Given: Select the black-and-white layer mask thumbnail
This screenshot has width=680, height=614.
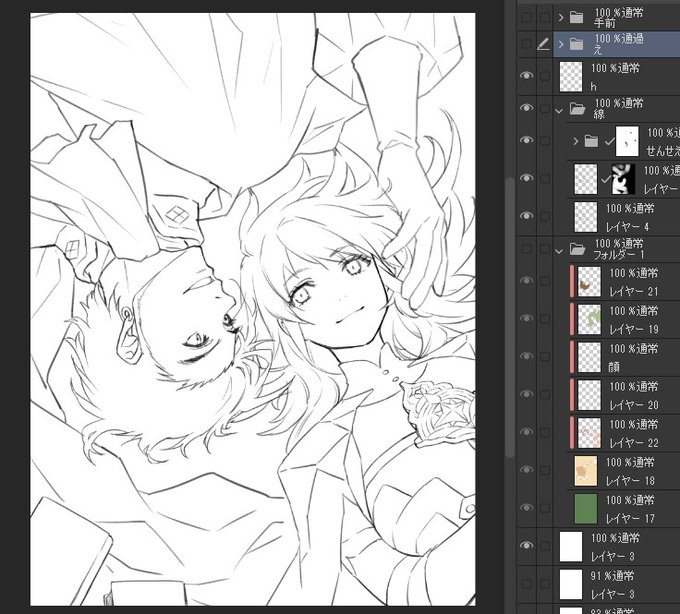Looking at the screenshot, I should (623, 179).
